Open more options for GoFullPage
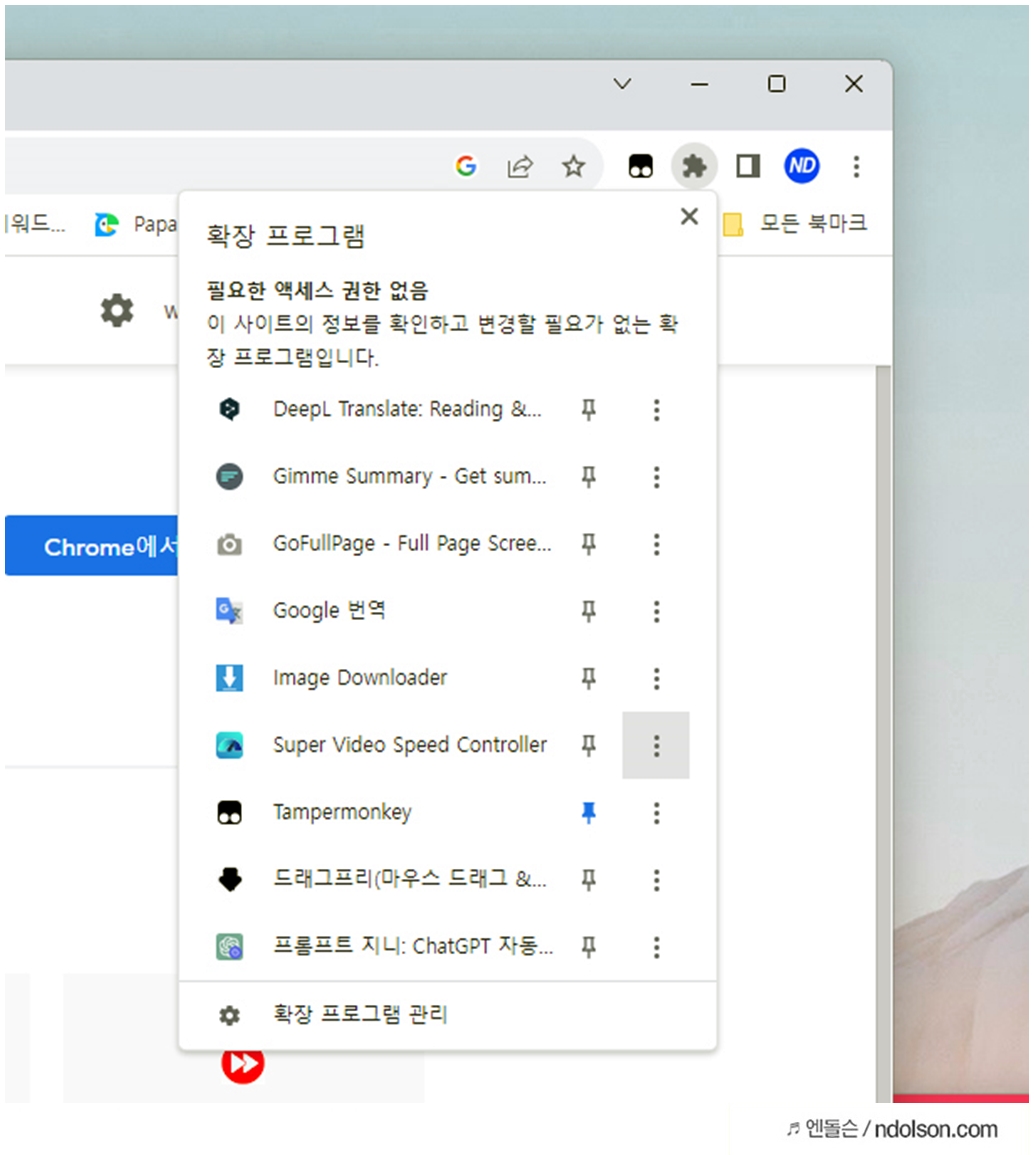1034x1155 pixels. coord(656,544)
